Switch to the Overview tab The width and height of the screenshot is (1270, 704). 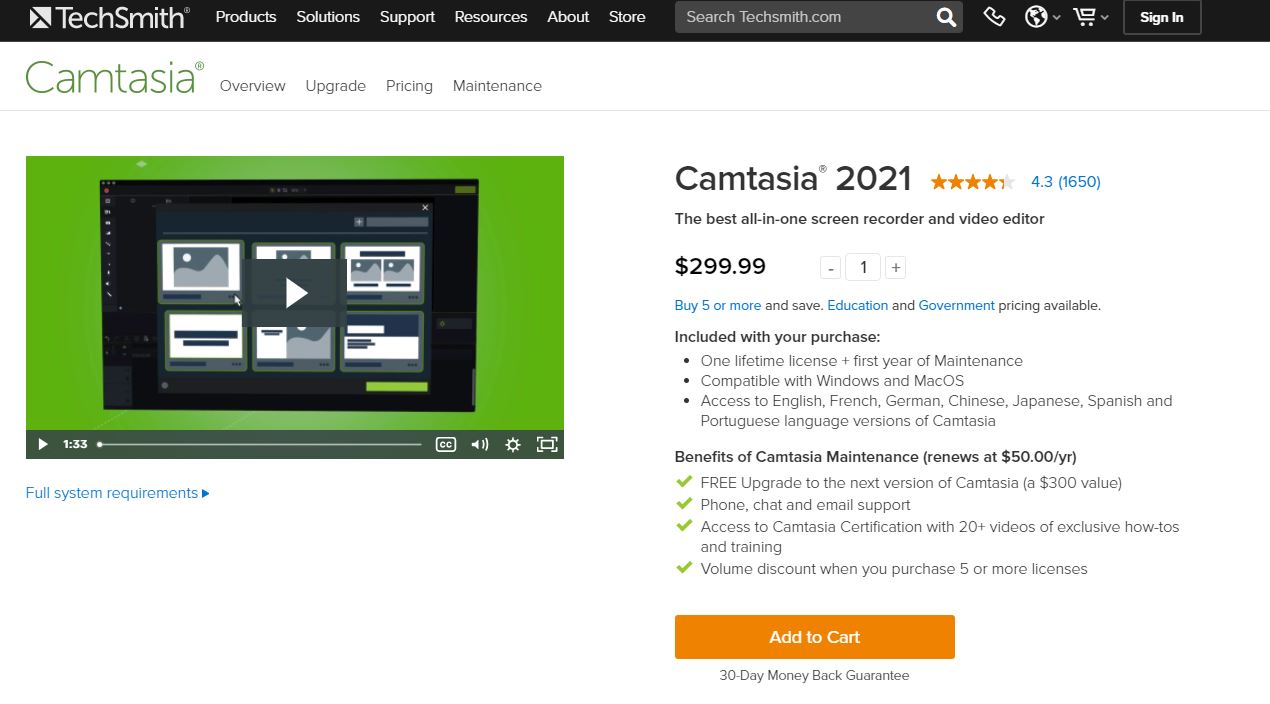253,86
